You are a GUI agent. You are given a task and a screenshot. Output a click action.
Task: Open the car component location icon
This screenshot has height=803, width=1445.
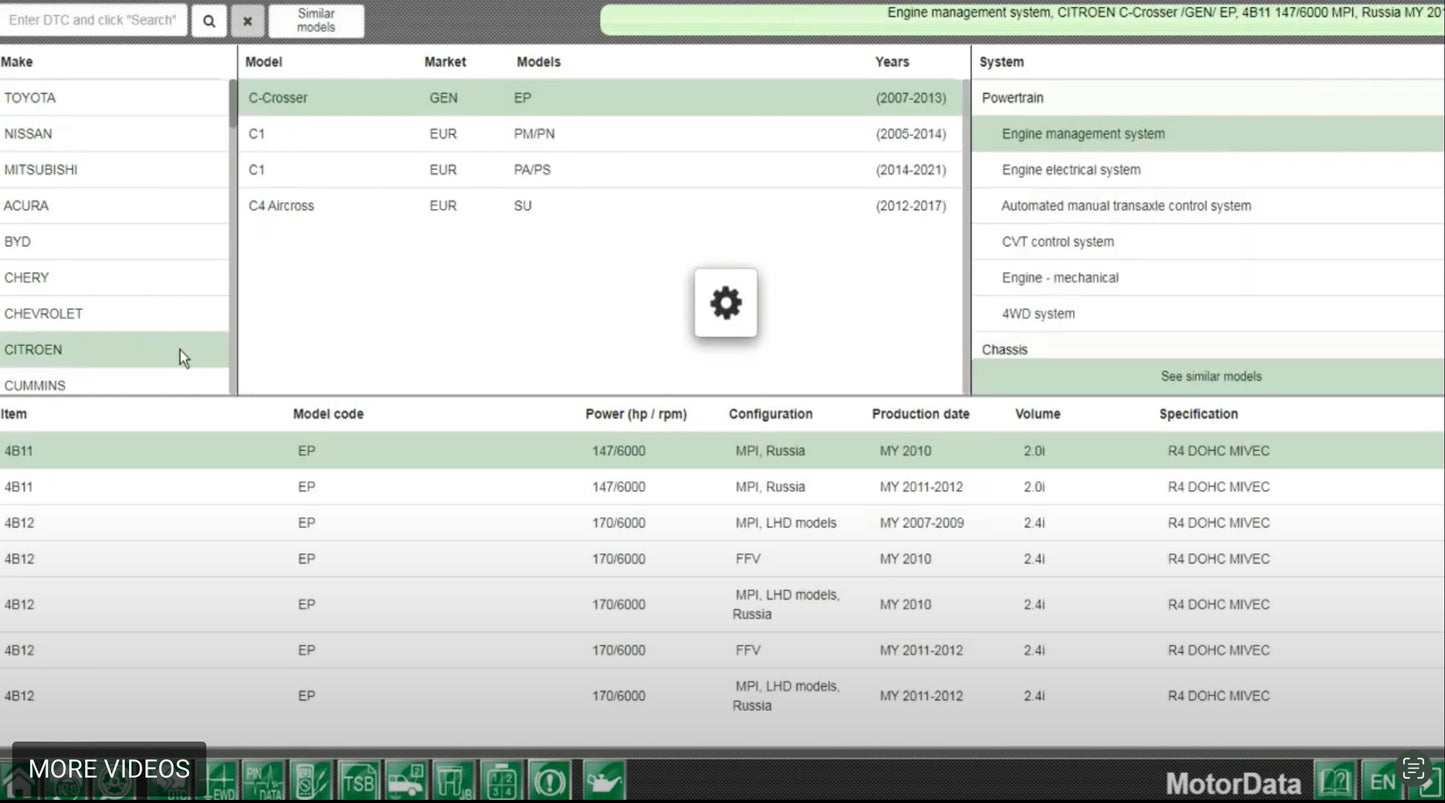[x=405, y=781]
